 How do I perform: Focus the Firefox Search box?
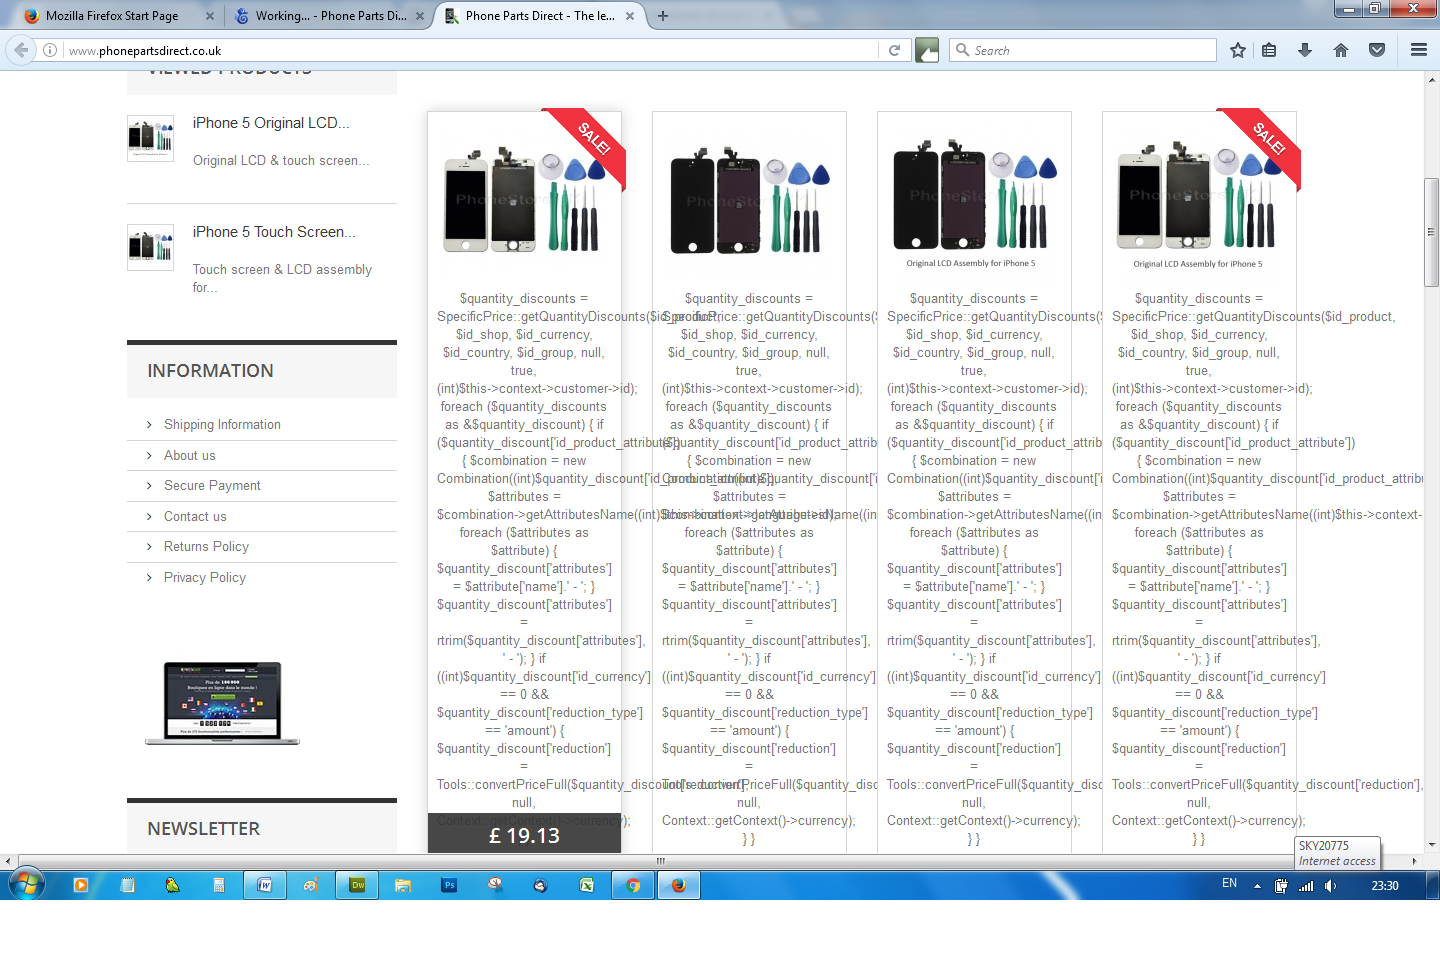[x=1082, y=50]
